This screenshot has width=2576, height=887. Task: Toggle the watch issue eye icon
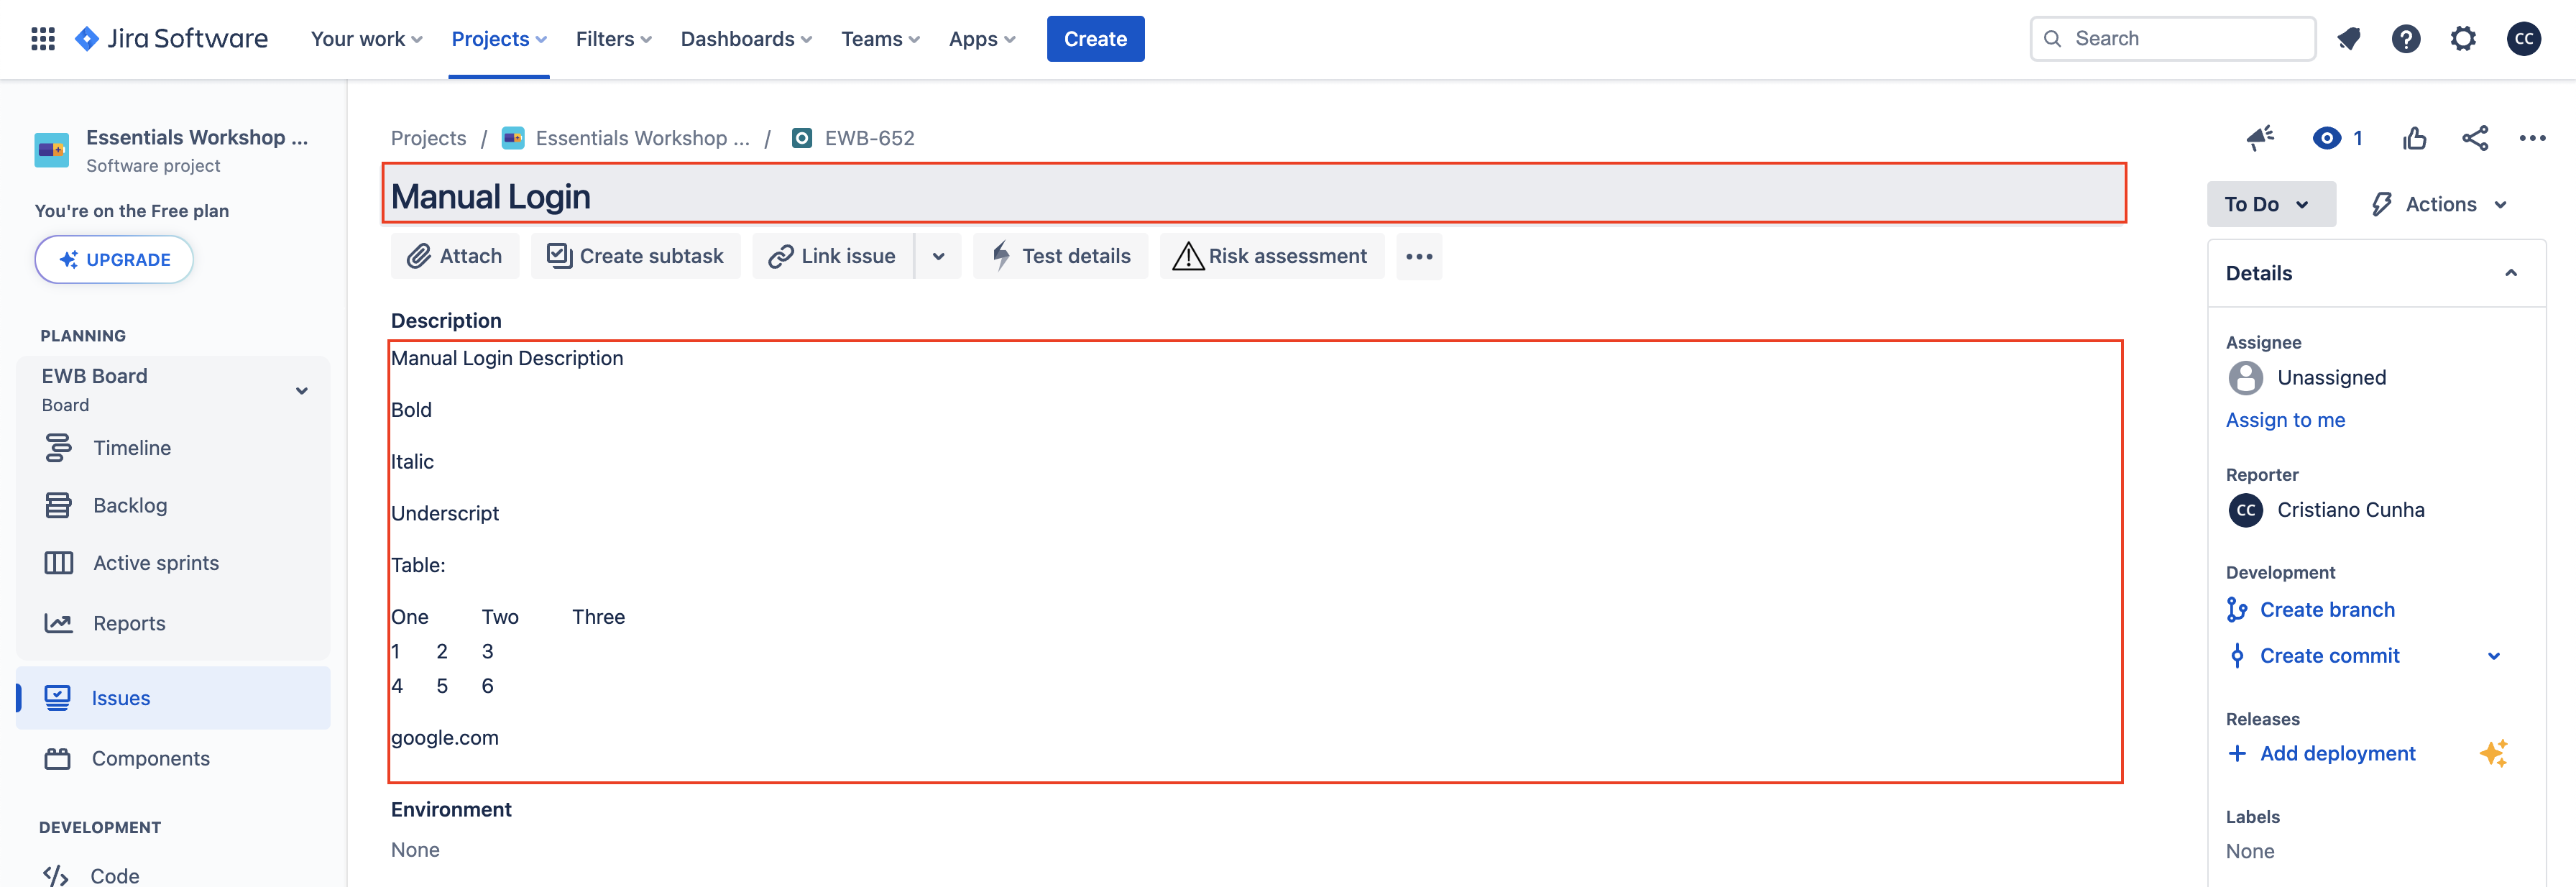(x=2327, y=138)
